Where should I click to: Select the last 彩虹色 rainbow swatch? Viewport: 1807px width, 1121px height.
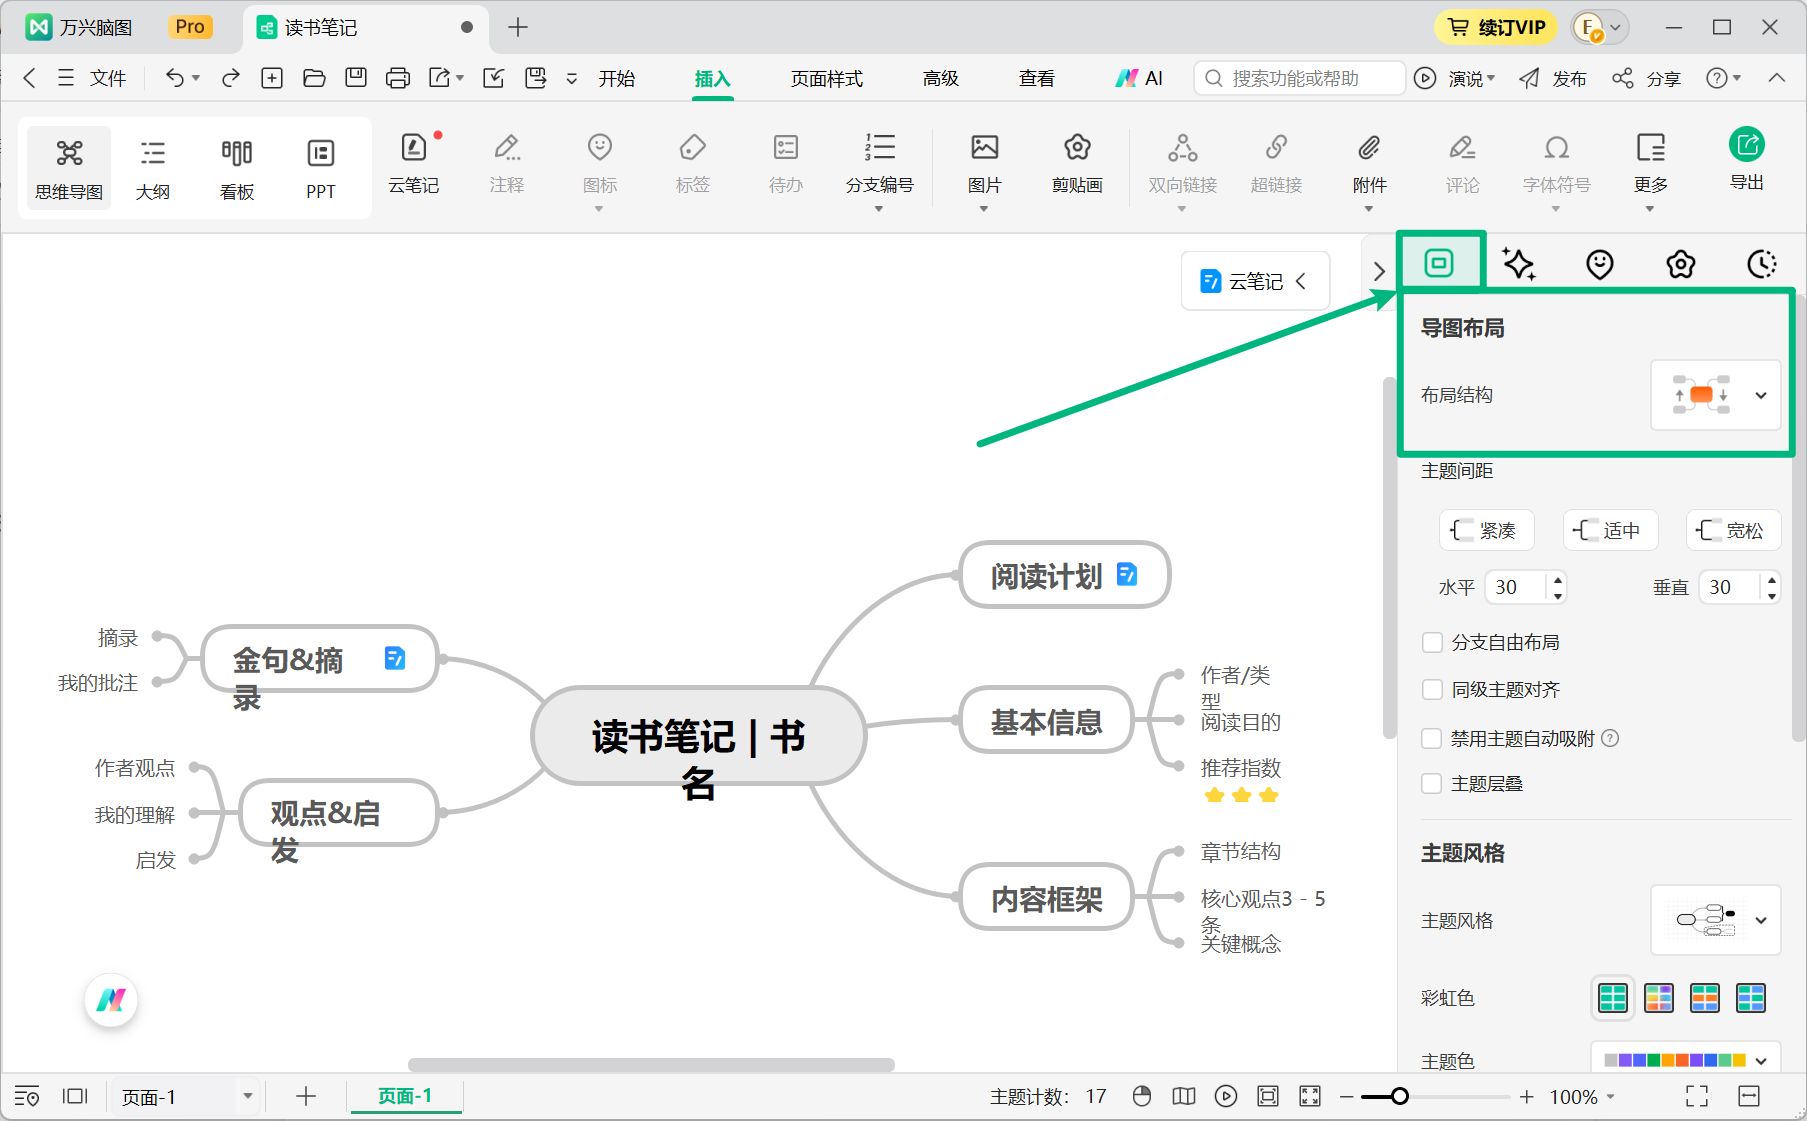coord(1751,997)
